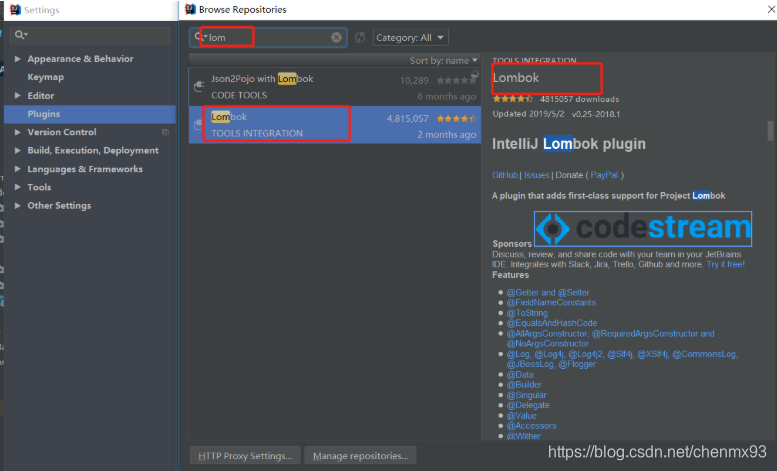Image resolution: width=777 pixels, height=471 pixels.
Task: Open the Category: All dropdown
Action: [410, 38]
